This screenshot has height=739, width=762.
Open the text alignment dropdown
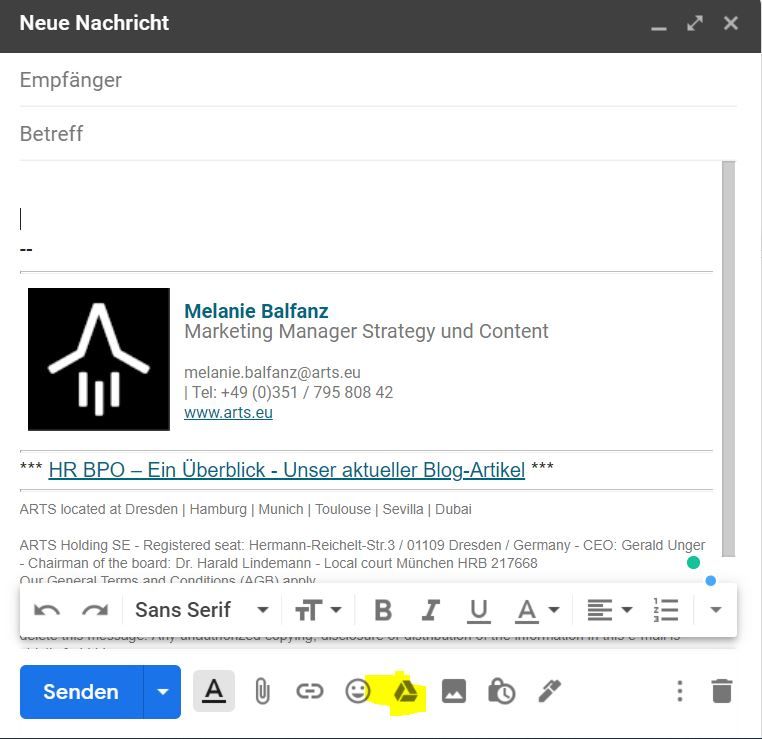[x=610, y=610]
